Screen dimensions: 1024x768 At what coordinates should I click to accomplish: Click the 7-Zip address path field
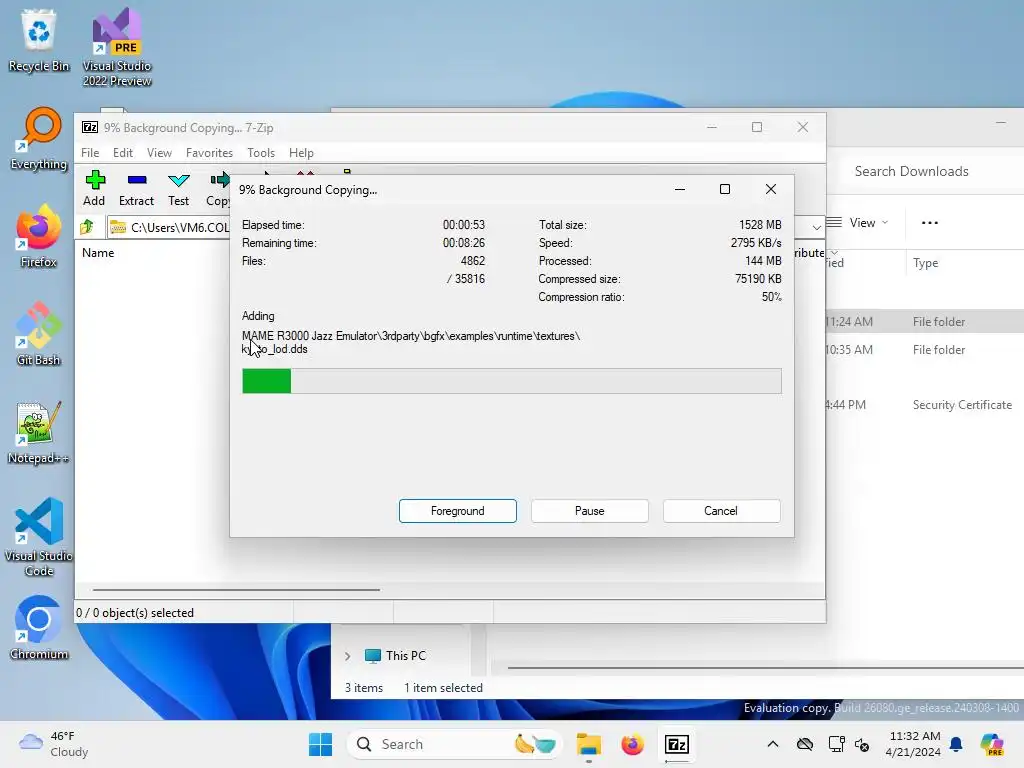(170, 227)
